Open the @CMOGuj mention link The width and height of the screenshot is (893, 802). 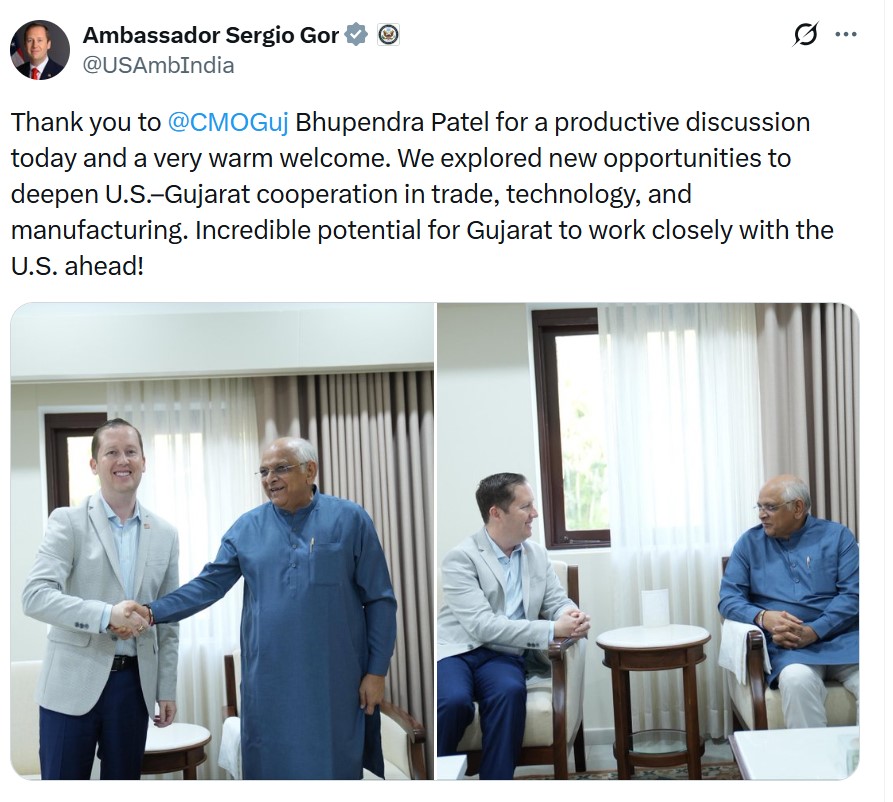pyautogui.click(x=228, y=122)
